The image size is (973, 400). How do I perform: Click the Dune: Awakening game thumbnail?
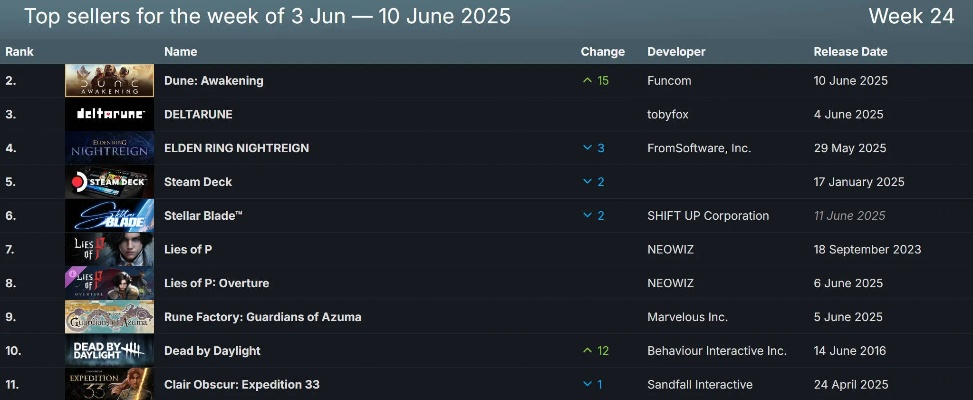109,81
